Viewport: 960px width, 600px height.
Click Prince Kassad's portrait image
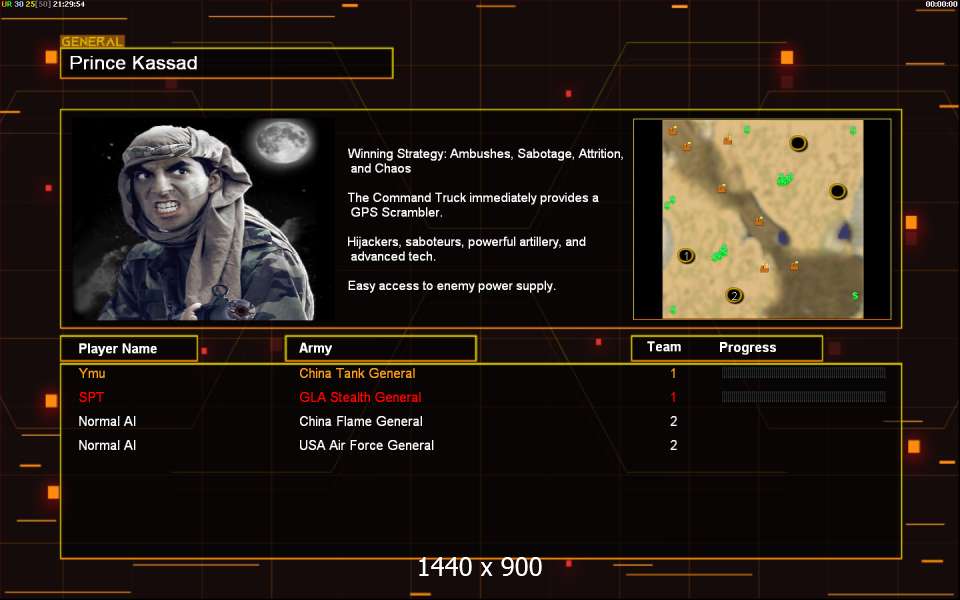(x=204, y=219)
